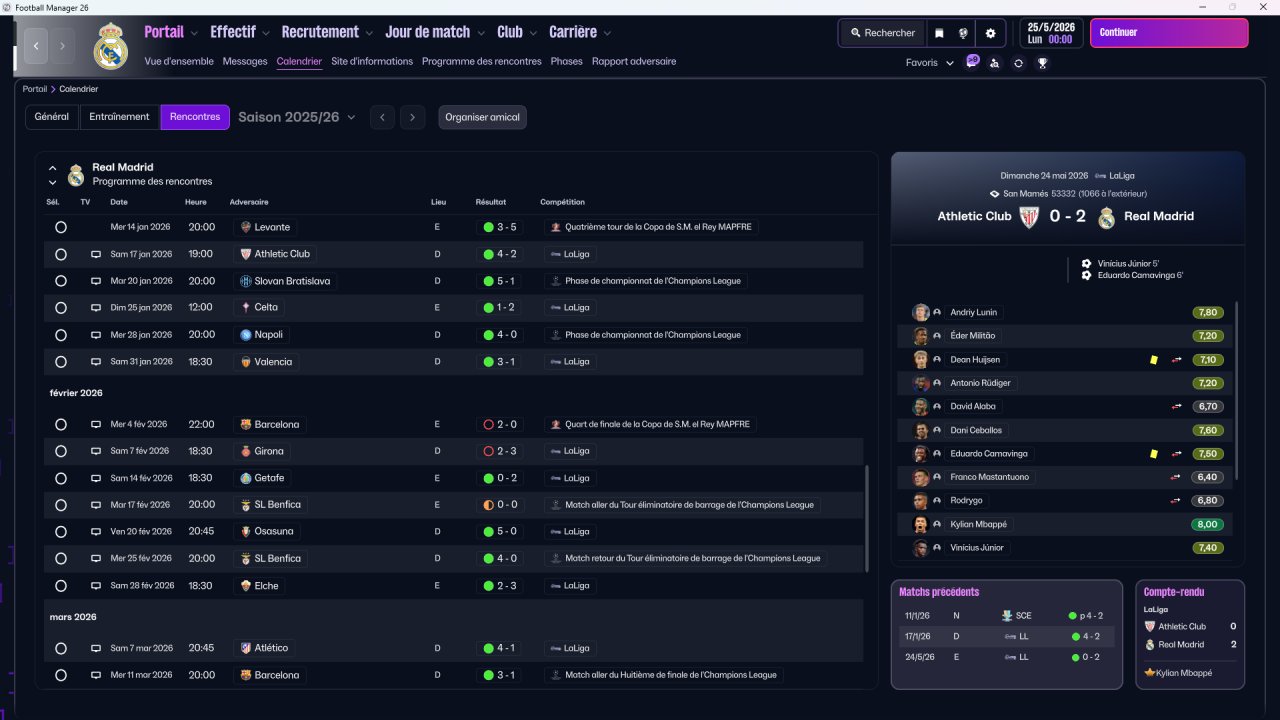Expand the Saison 2025/26 selector

point(297,117)
